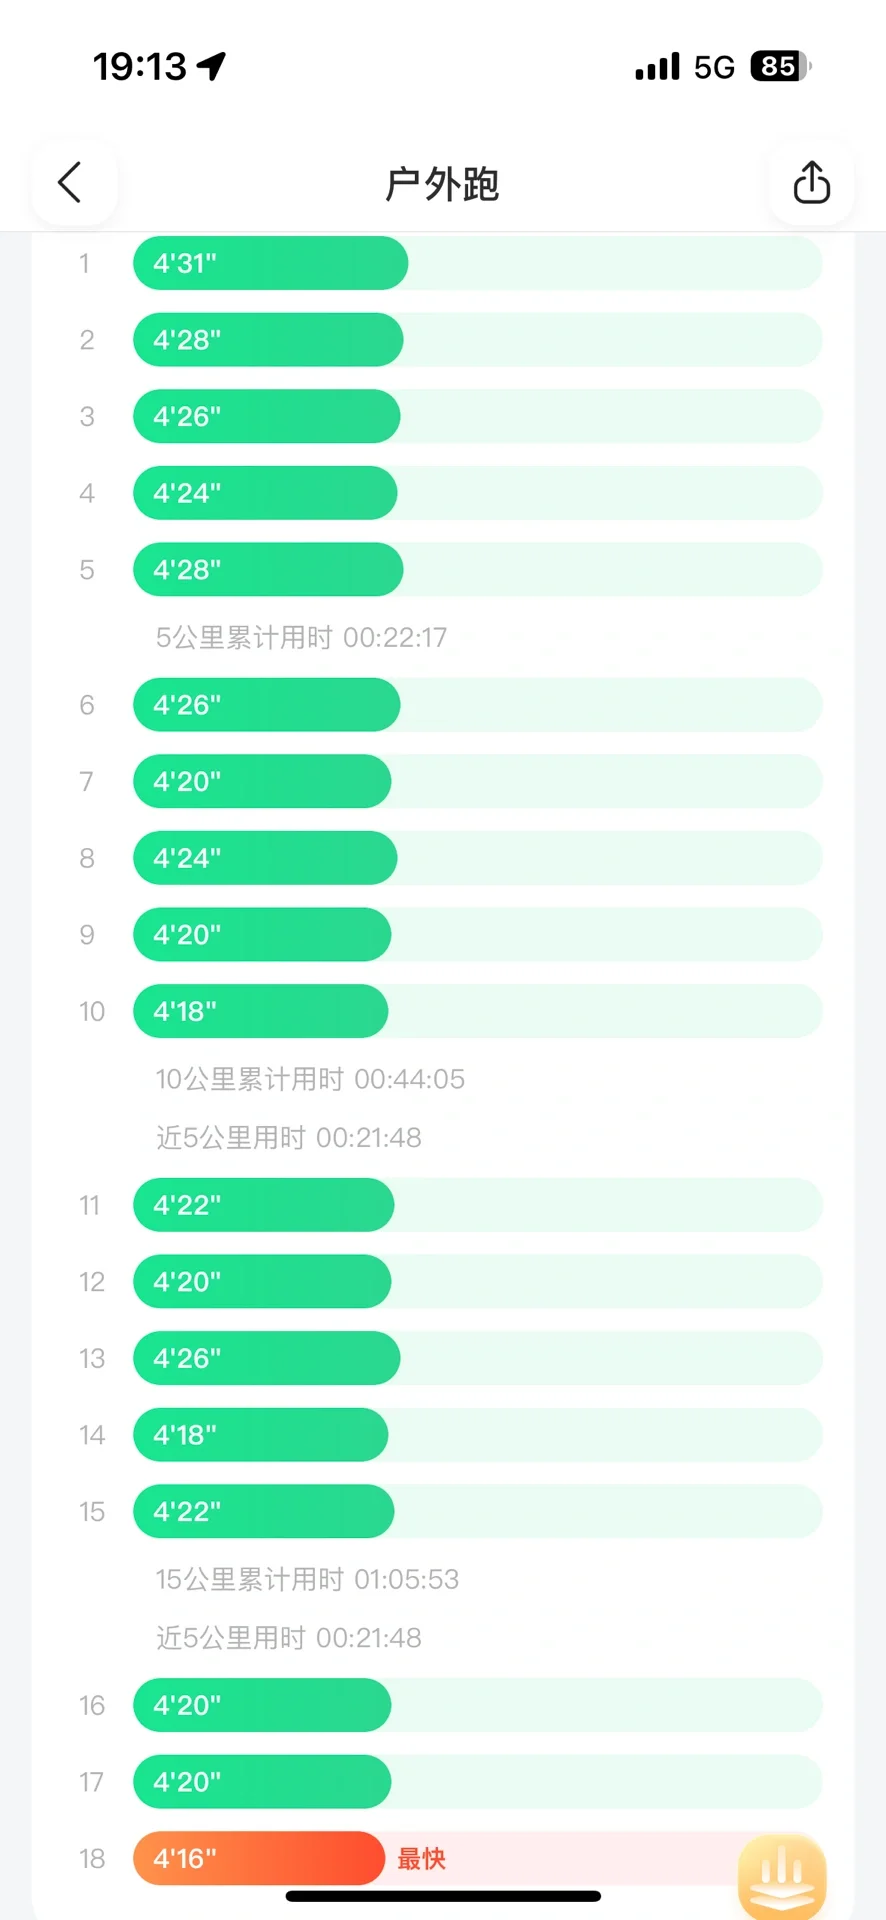Tap 10公里累计用时 00:44:05 text
The width and height of the screenshot is (886, 1920).
pyautogui.click(x=310, y=1079)
